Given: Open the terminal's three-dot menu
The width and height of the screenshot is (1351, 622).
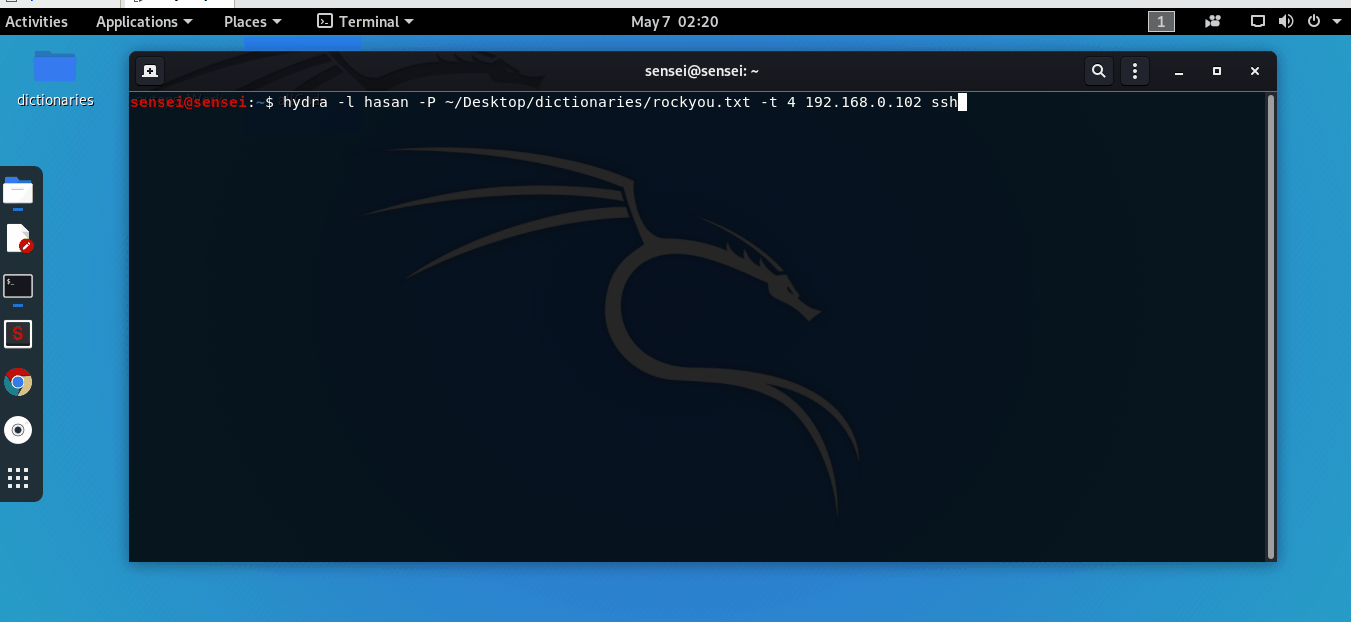Looking at the screenshot, I should pos(1134,71).
